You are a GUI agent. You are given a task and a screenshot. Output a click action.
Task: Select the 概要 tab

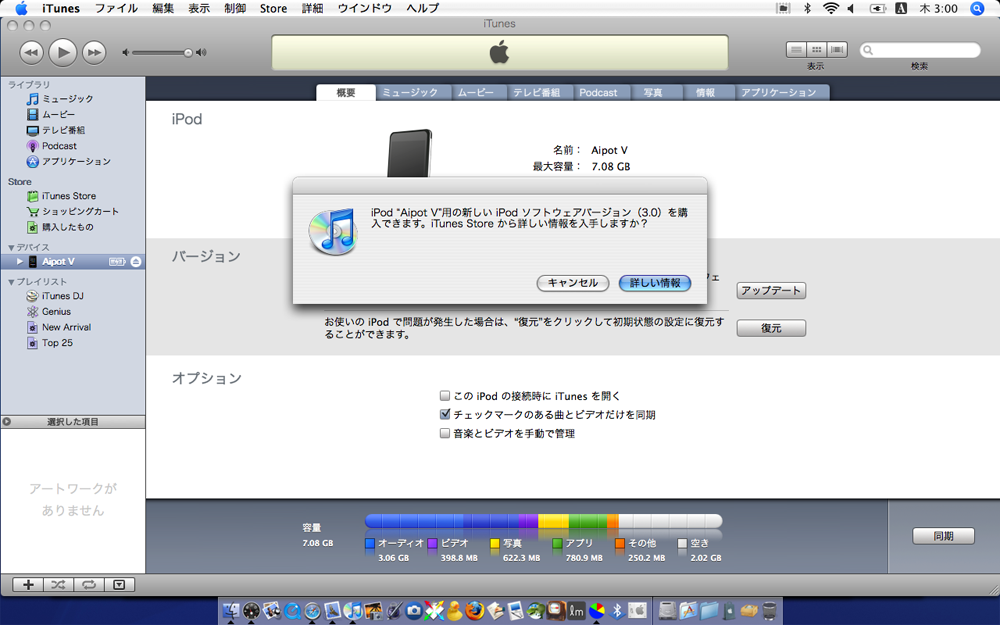click(346, 92)
